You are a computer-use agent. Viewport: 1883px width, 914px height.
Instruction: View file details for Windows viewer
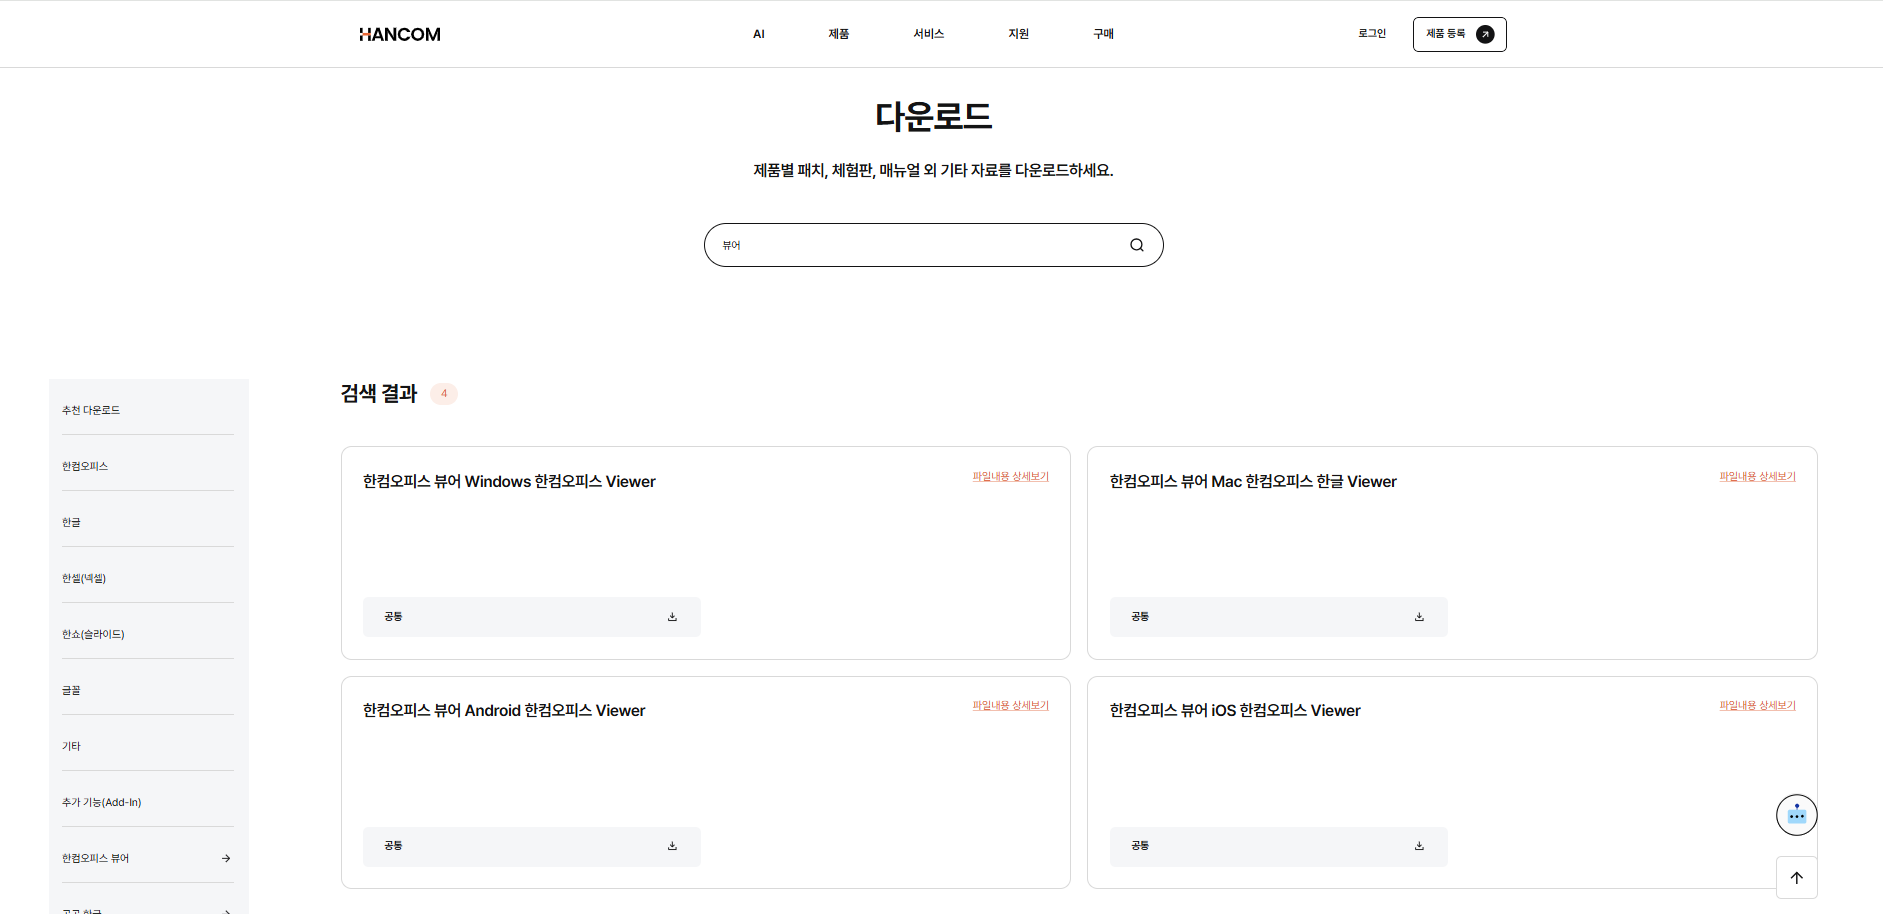pyautogui.click(x=1010, y=477)
